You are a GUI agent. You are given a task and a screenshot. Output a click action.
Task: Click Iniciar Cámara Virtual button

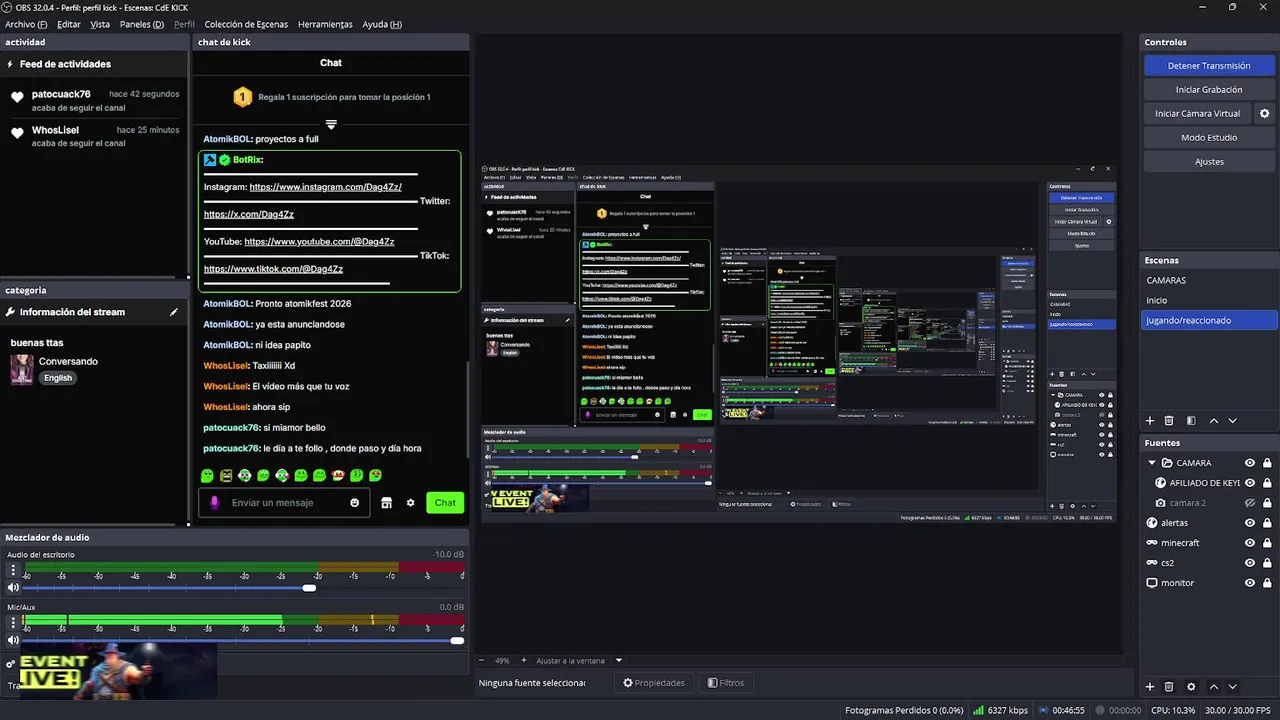[x=1197, y=114]
